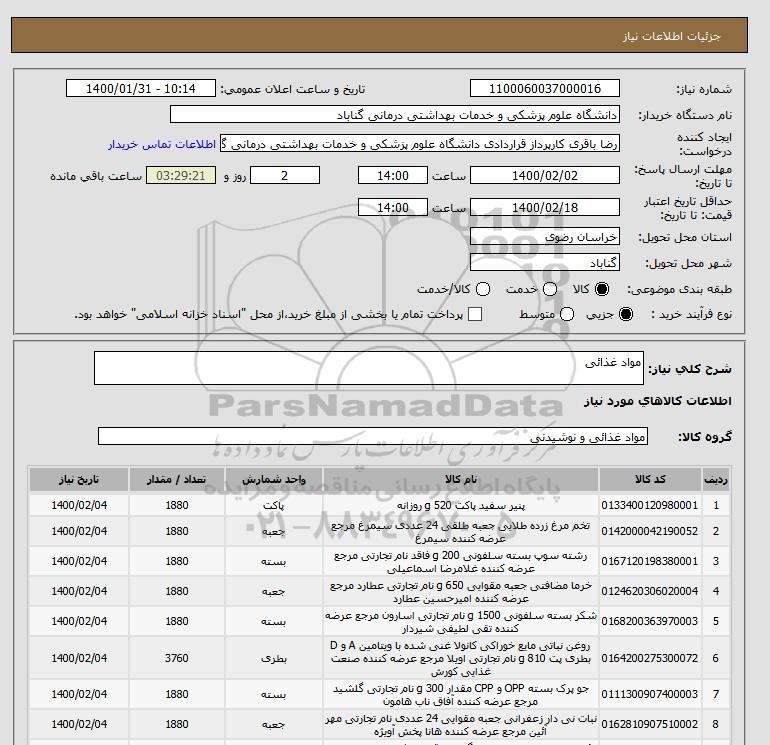Click the announcement date field 1400/01/31 - 10:14
The height and width of the screenshot is (745, 770).
pyautogui.click(x=140, y=88)
